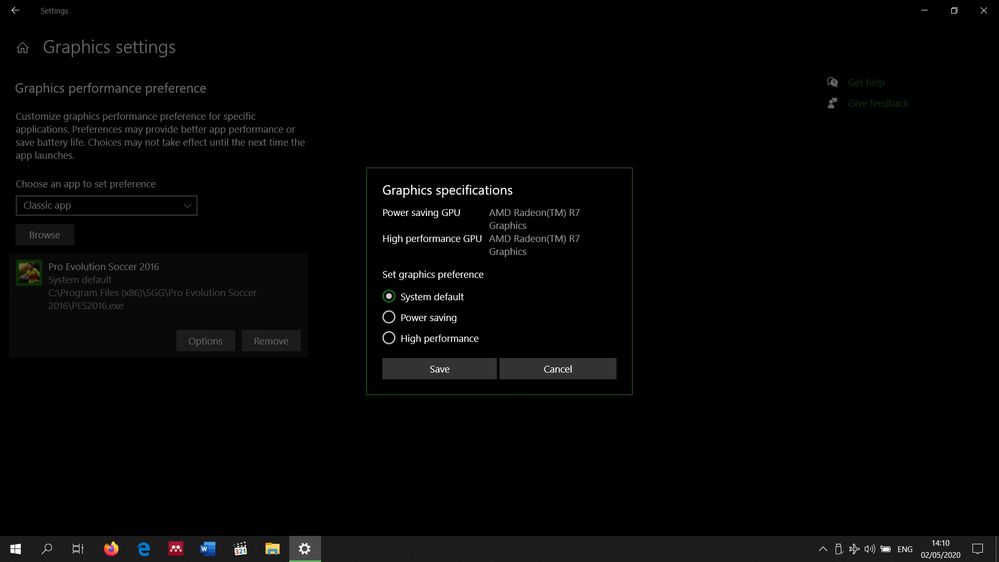Open File Explorer from the taskbar

272,549
